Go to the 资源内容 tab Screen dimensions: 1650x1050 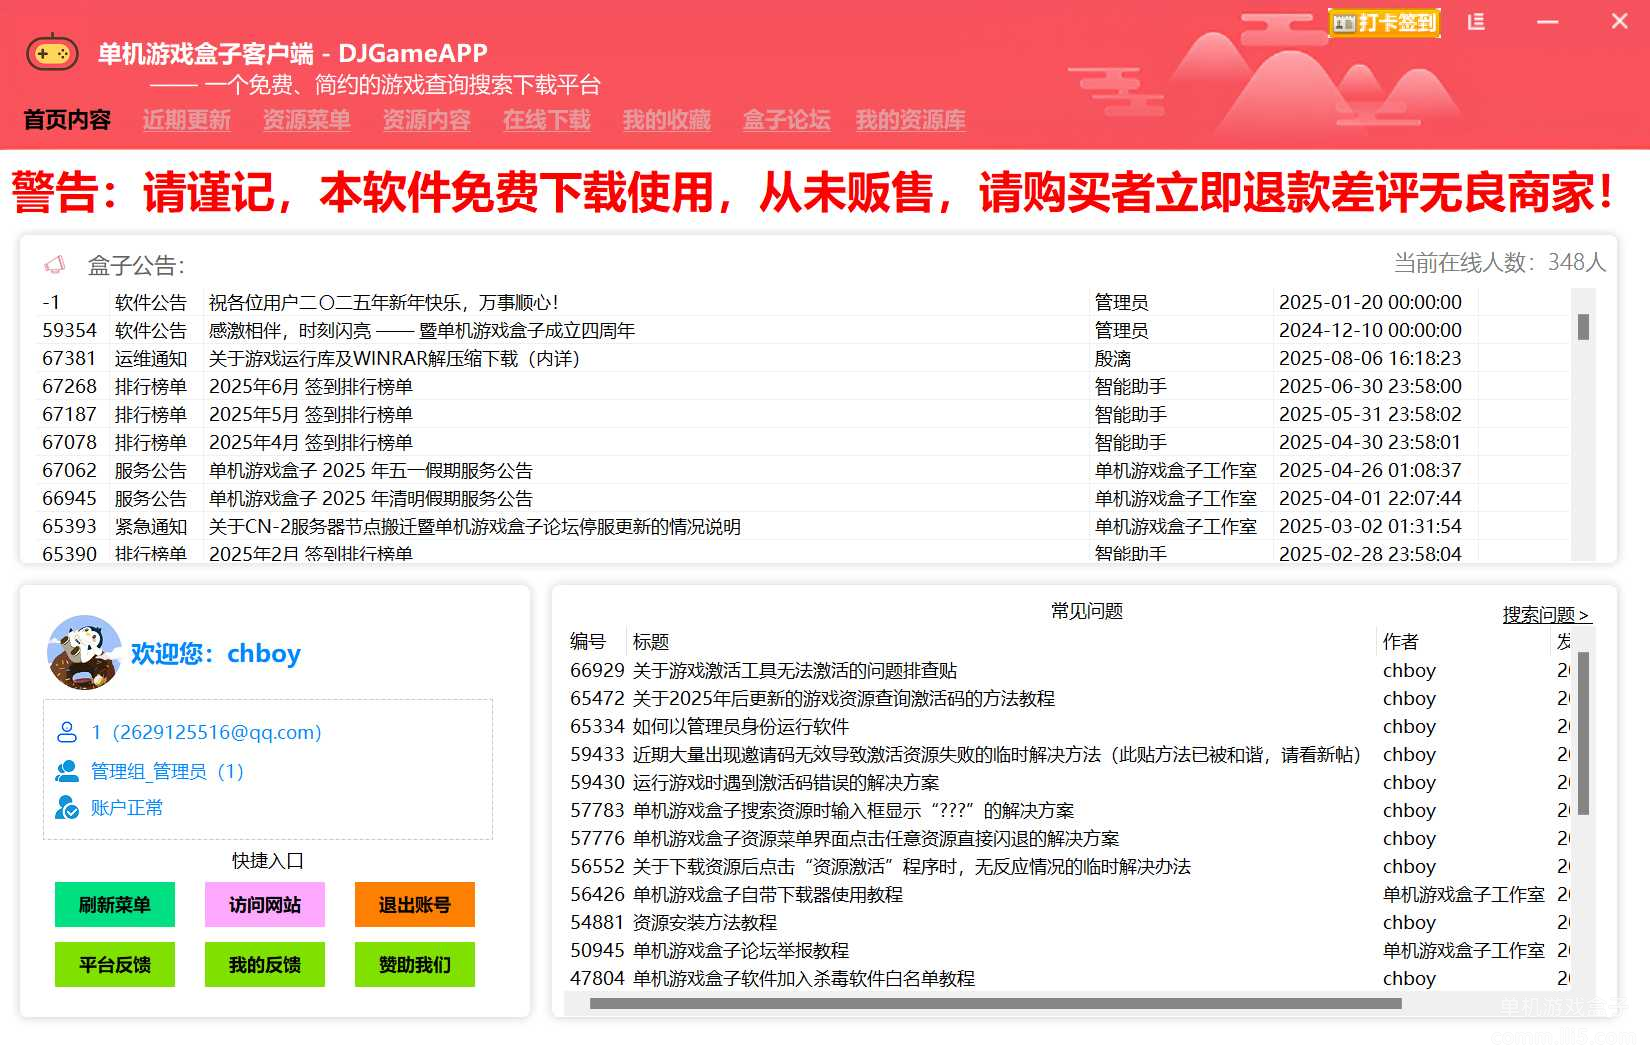tap(427, 120)
